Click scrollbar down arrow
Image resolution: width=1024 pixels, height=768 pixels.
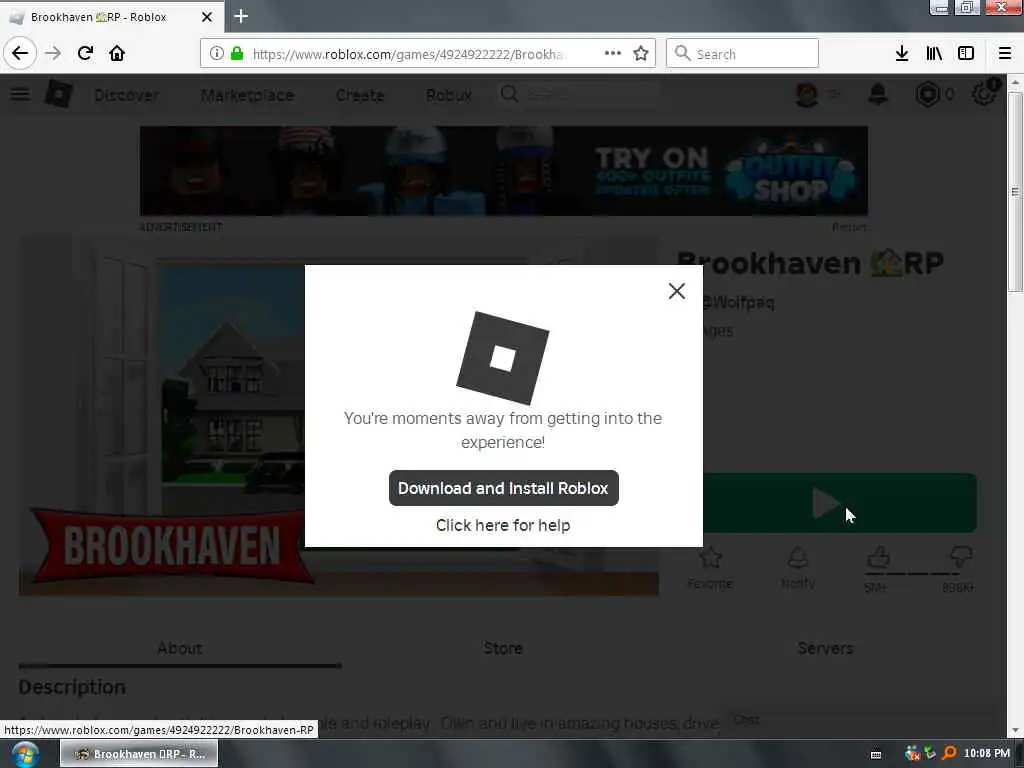(1015, 731)
